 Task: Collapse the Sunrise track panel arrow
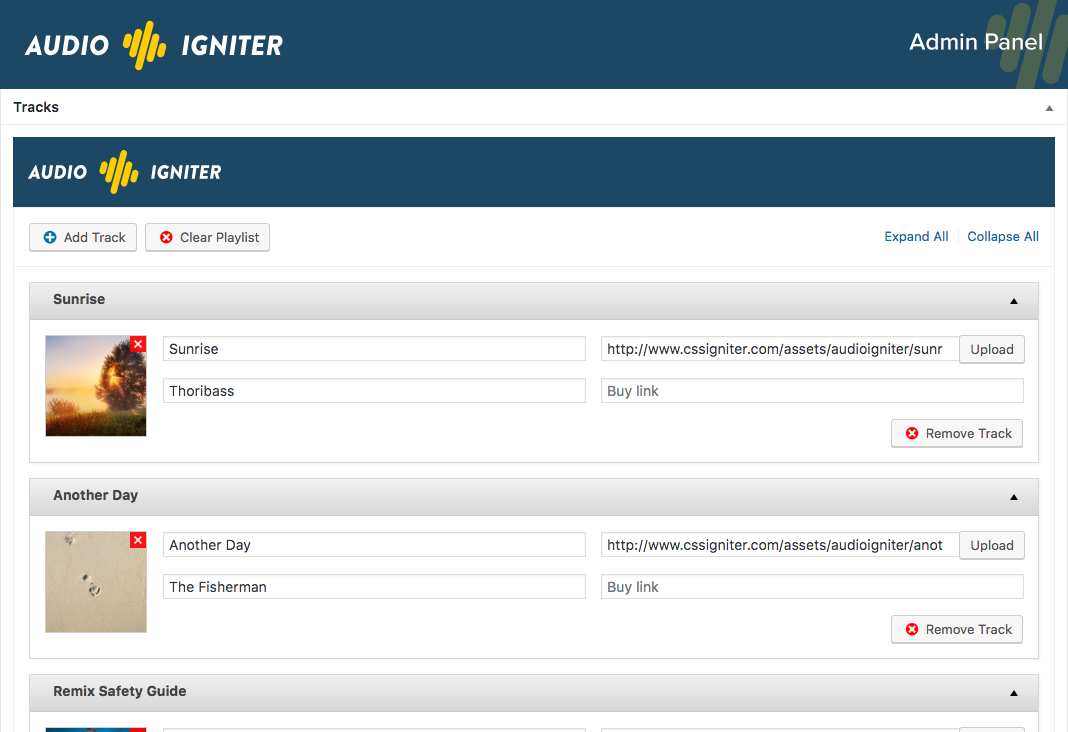tap(1014, 301)
